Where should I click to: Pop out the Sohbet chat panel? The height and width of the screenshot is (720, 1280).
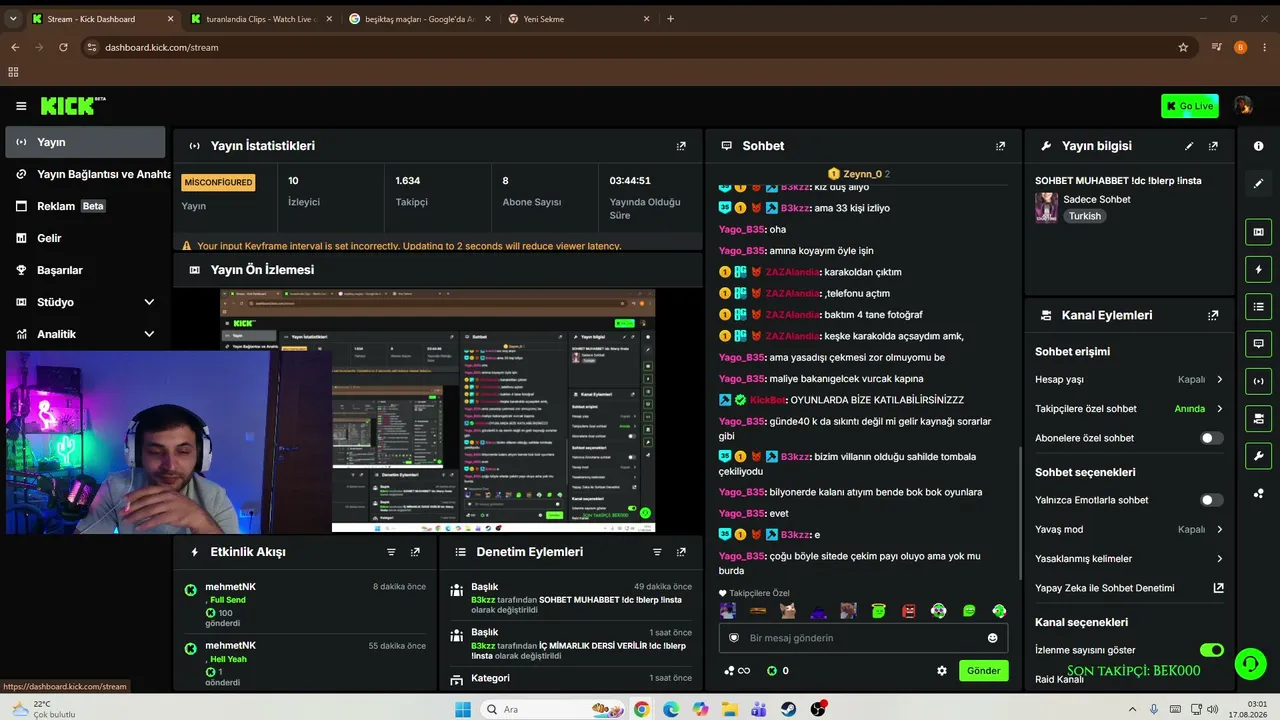tap(1000, 146)
